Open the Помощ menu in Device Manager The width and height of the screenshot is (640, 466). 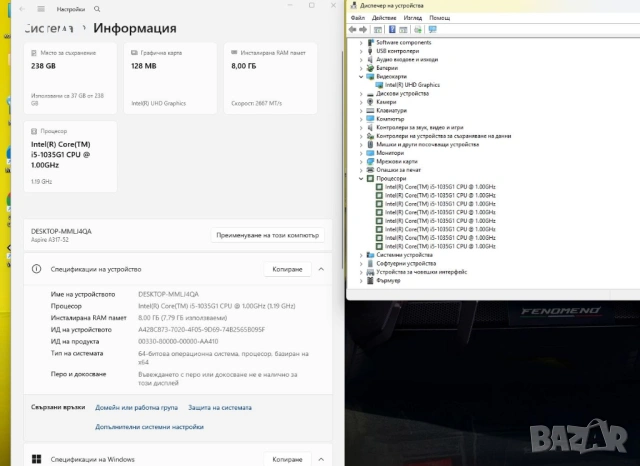click(440, 18)
